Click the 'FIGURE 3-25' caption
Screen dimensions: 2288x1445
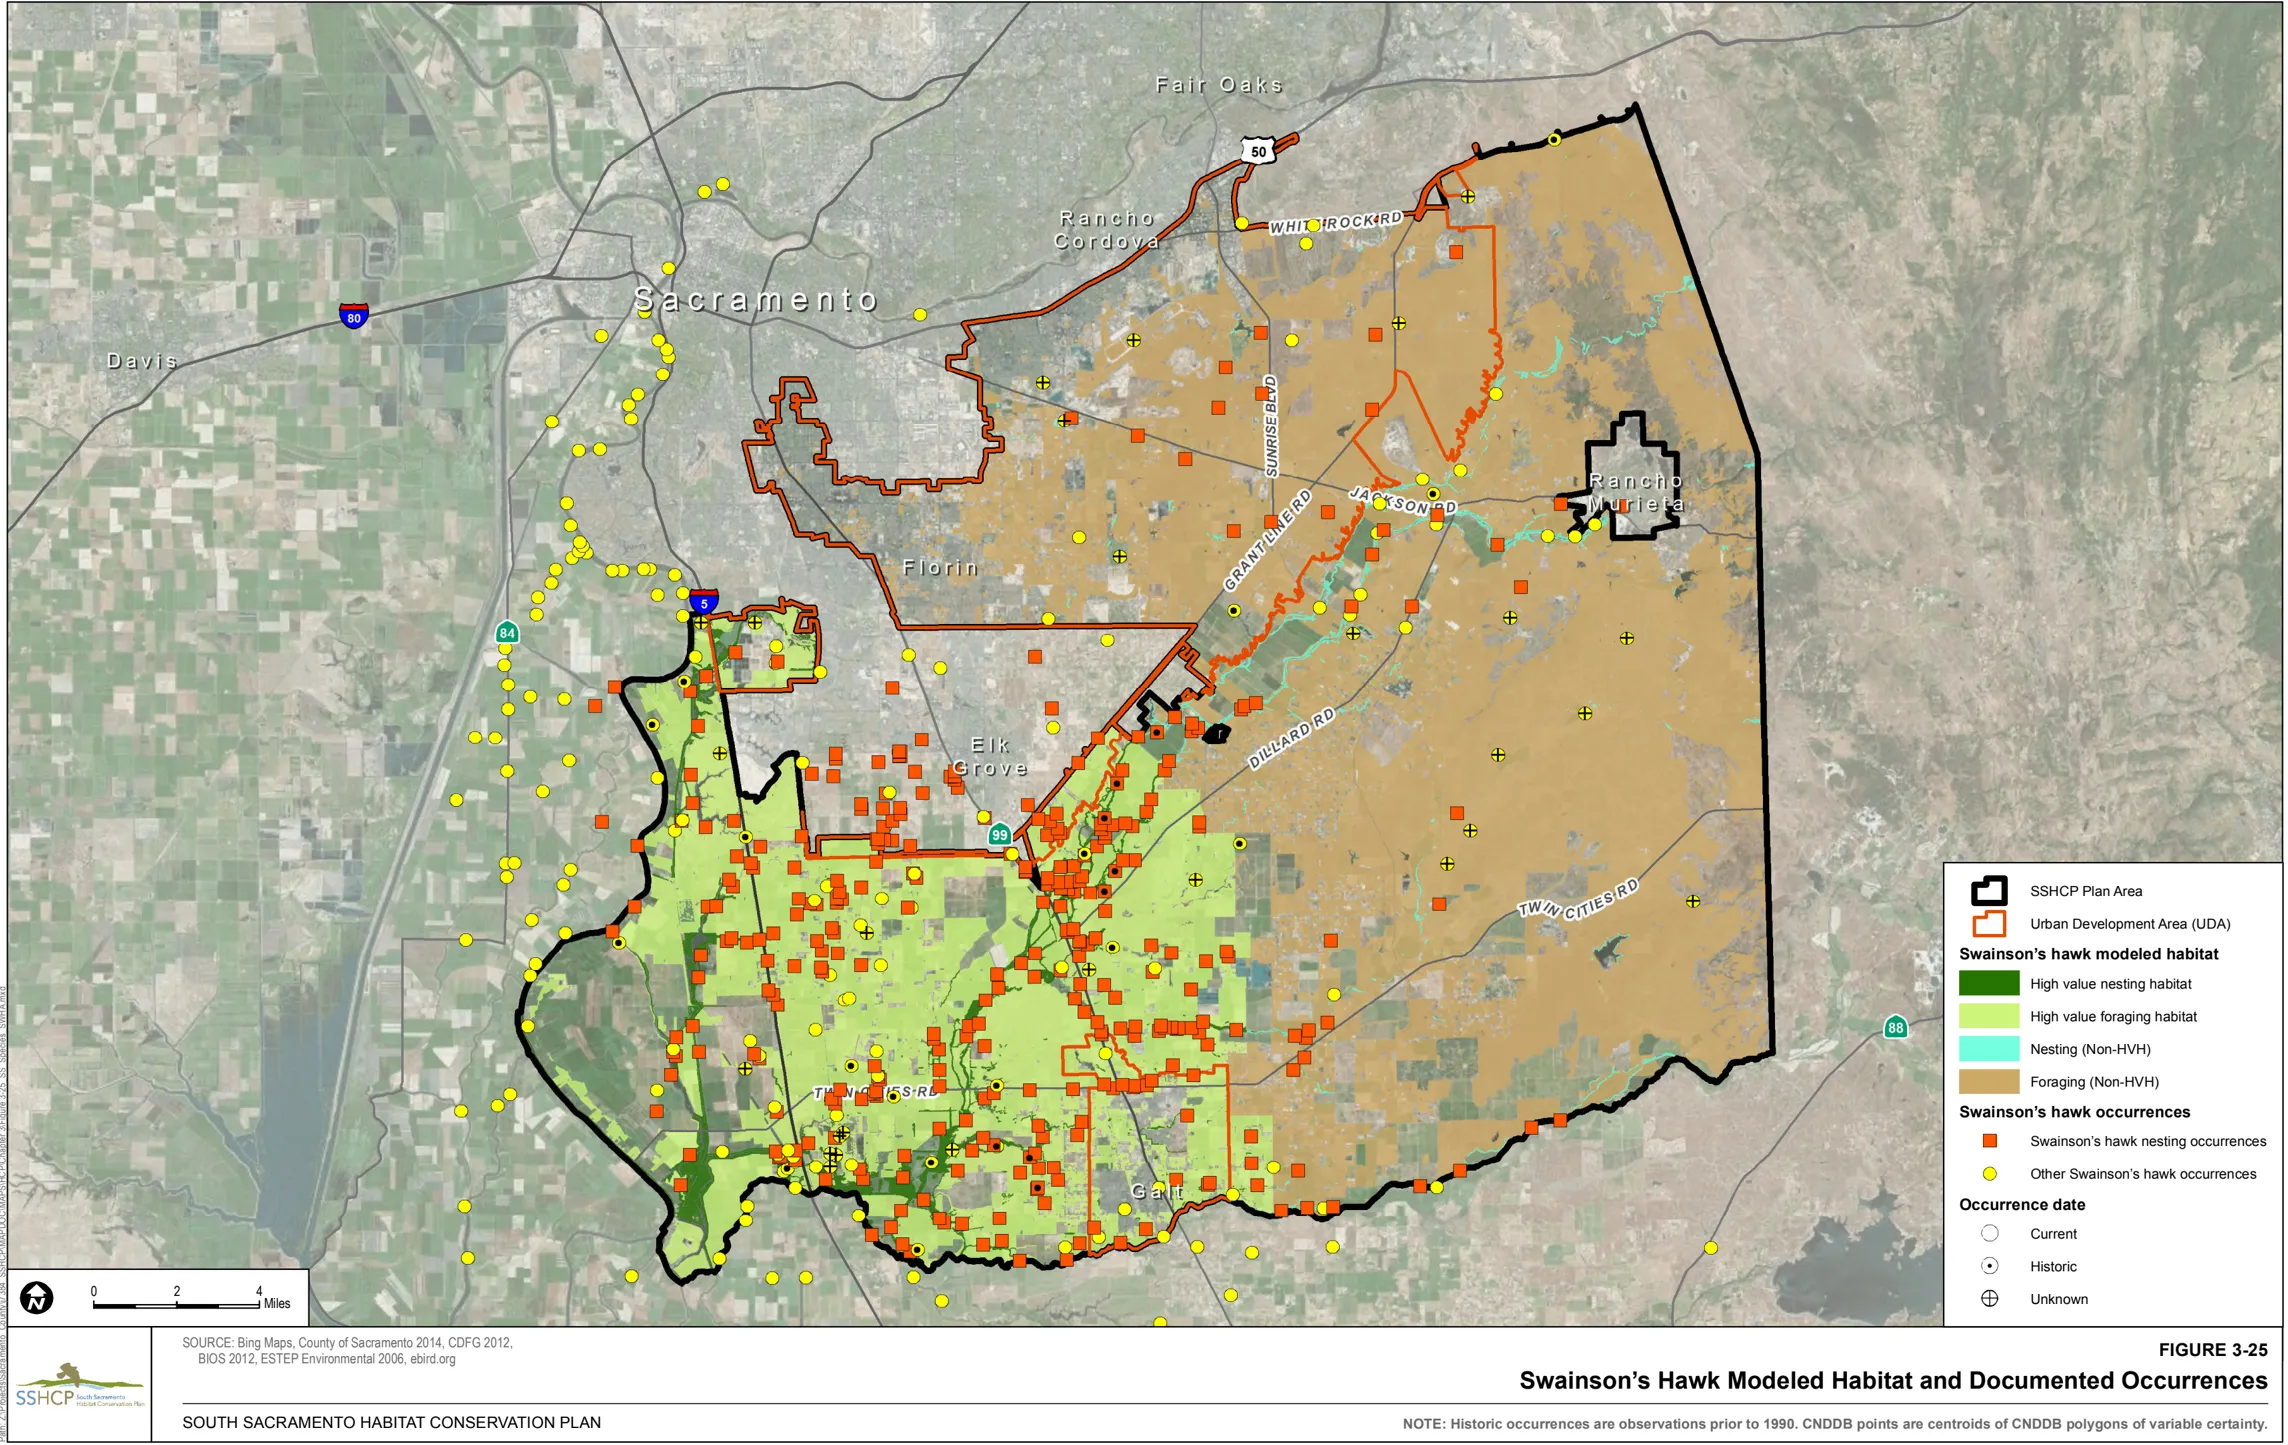[2212, 1350]
